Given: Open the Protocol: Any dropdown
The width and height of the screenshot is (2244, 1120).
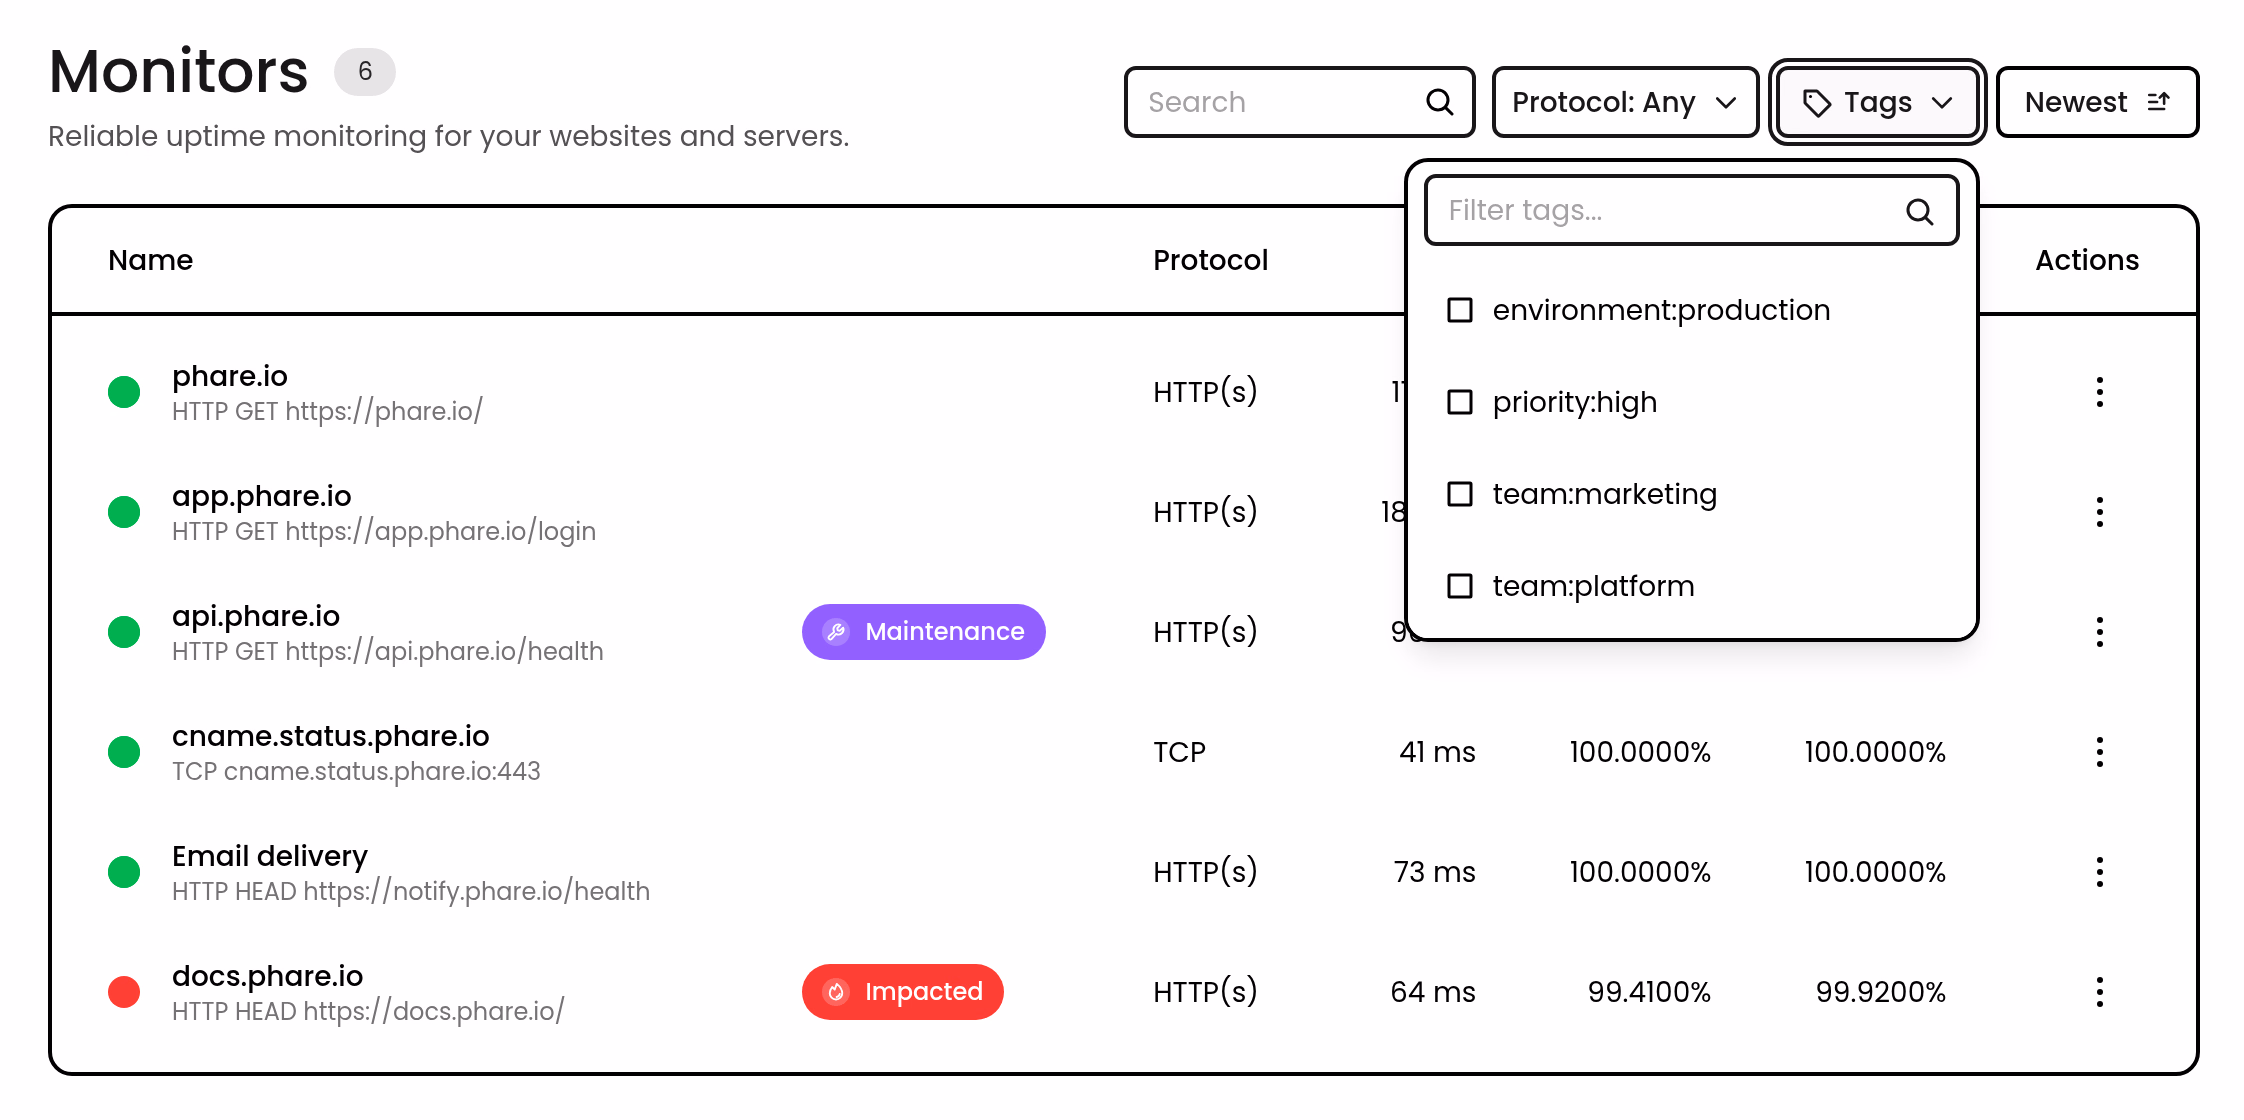Looking at the screenshot, I should (1625, 102).
